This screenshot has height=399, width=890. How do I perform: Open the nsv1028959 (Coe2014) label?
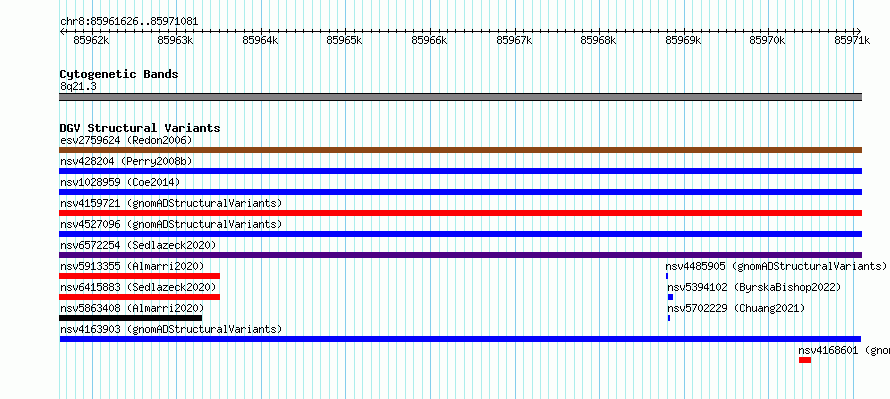pyautogui.click(x=120, y=182)
